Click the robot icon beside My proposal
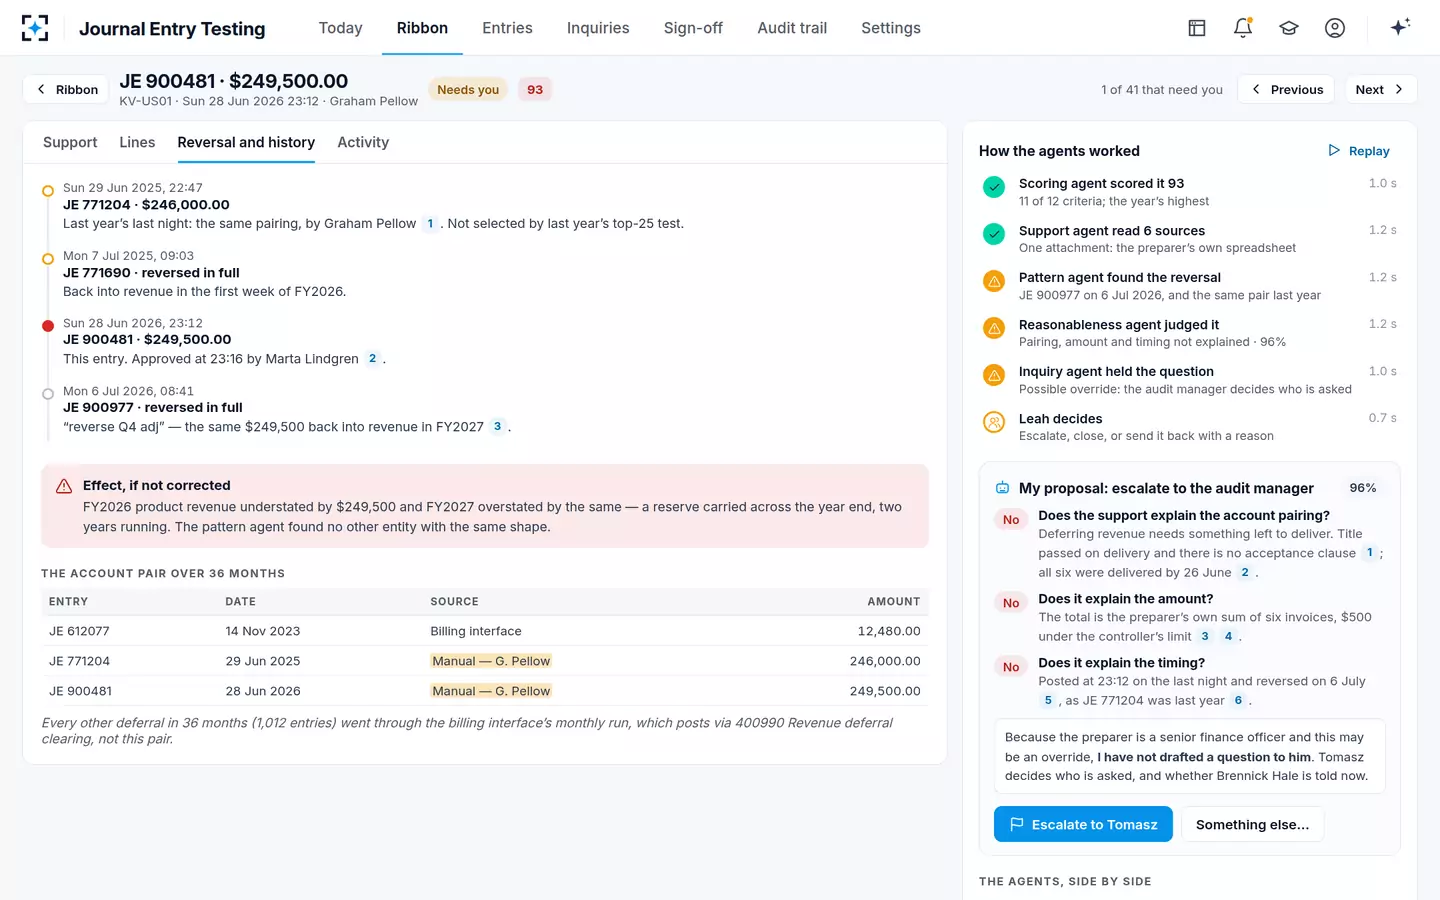1440x900 pixels. click(1002, 488)
